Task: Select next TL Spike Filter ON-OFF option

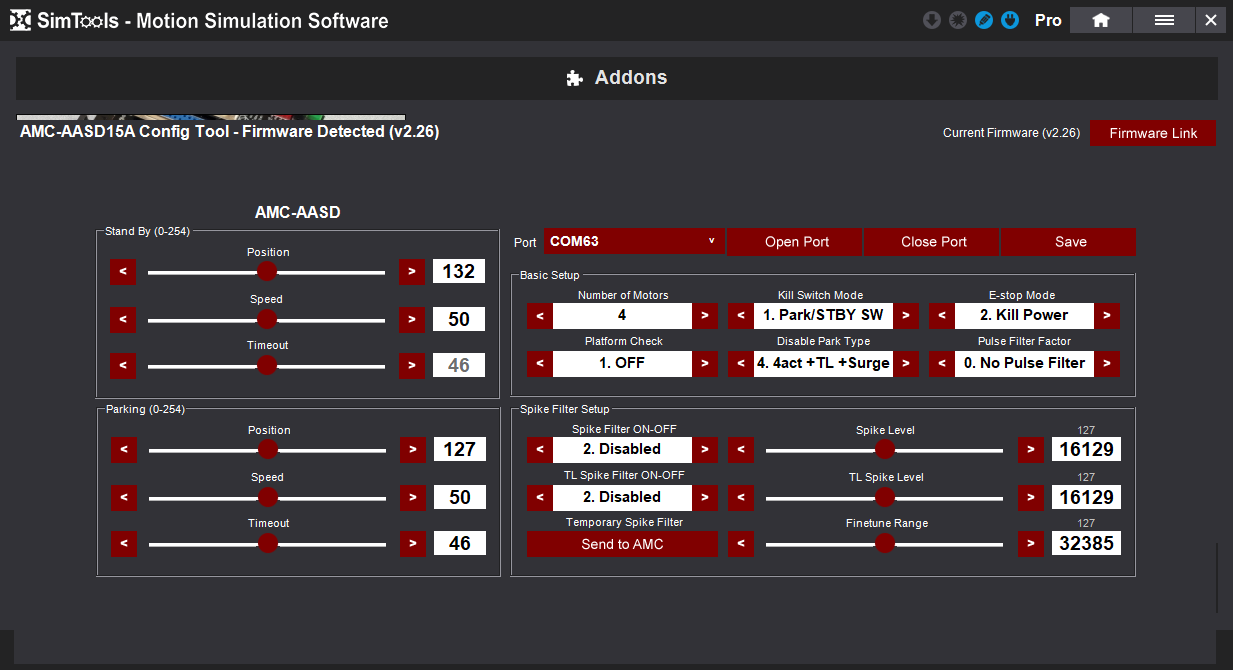Action: [705, 497]
